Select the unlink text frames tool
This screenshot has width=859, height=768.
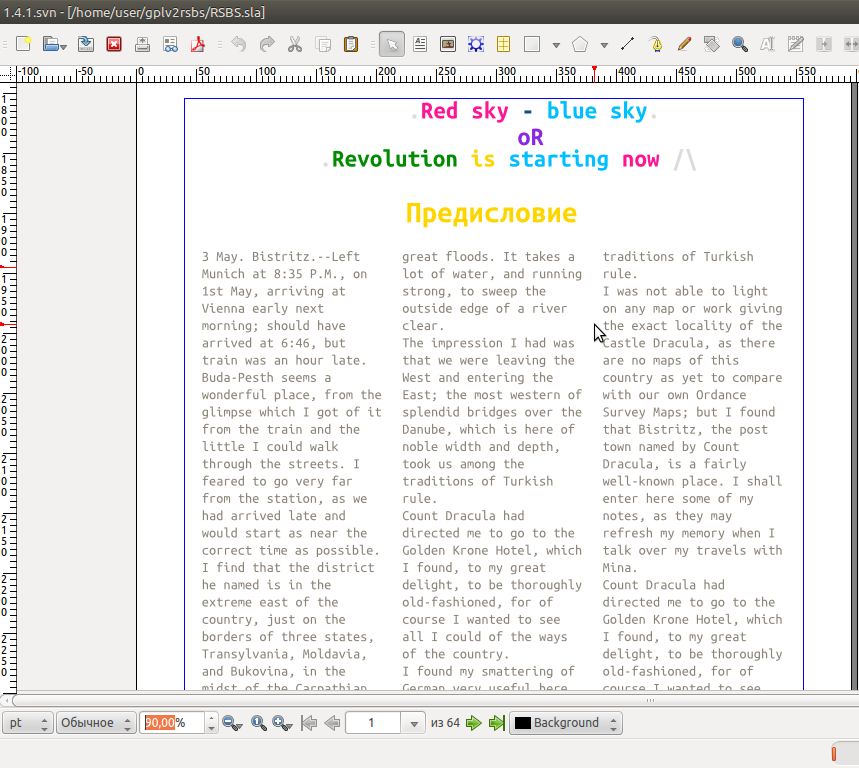click(851, 44)
